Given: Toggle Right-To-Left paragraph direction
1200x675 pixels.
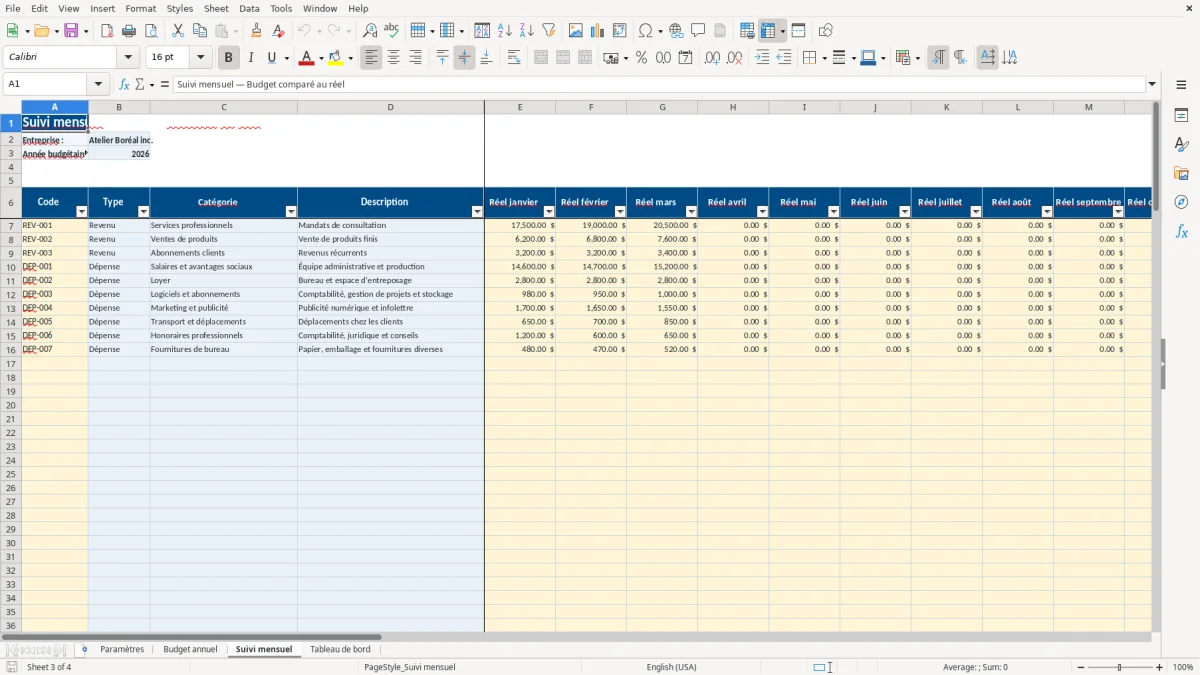Looking at the screenshot, I should (x=960, y=58).
